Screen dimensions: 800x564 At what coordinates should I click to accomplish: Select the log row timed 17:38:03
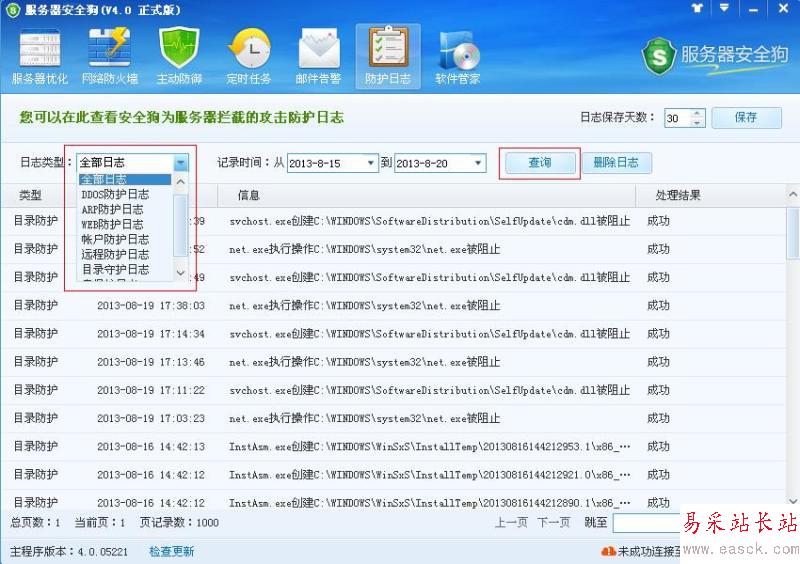click(393, 305)
